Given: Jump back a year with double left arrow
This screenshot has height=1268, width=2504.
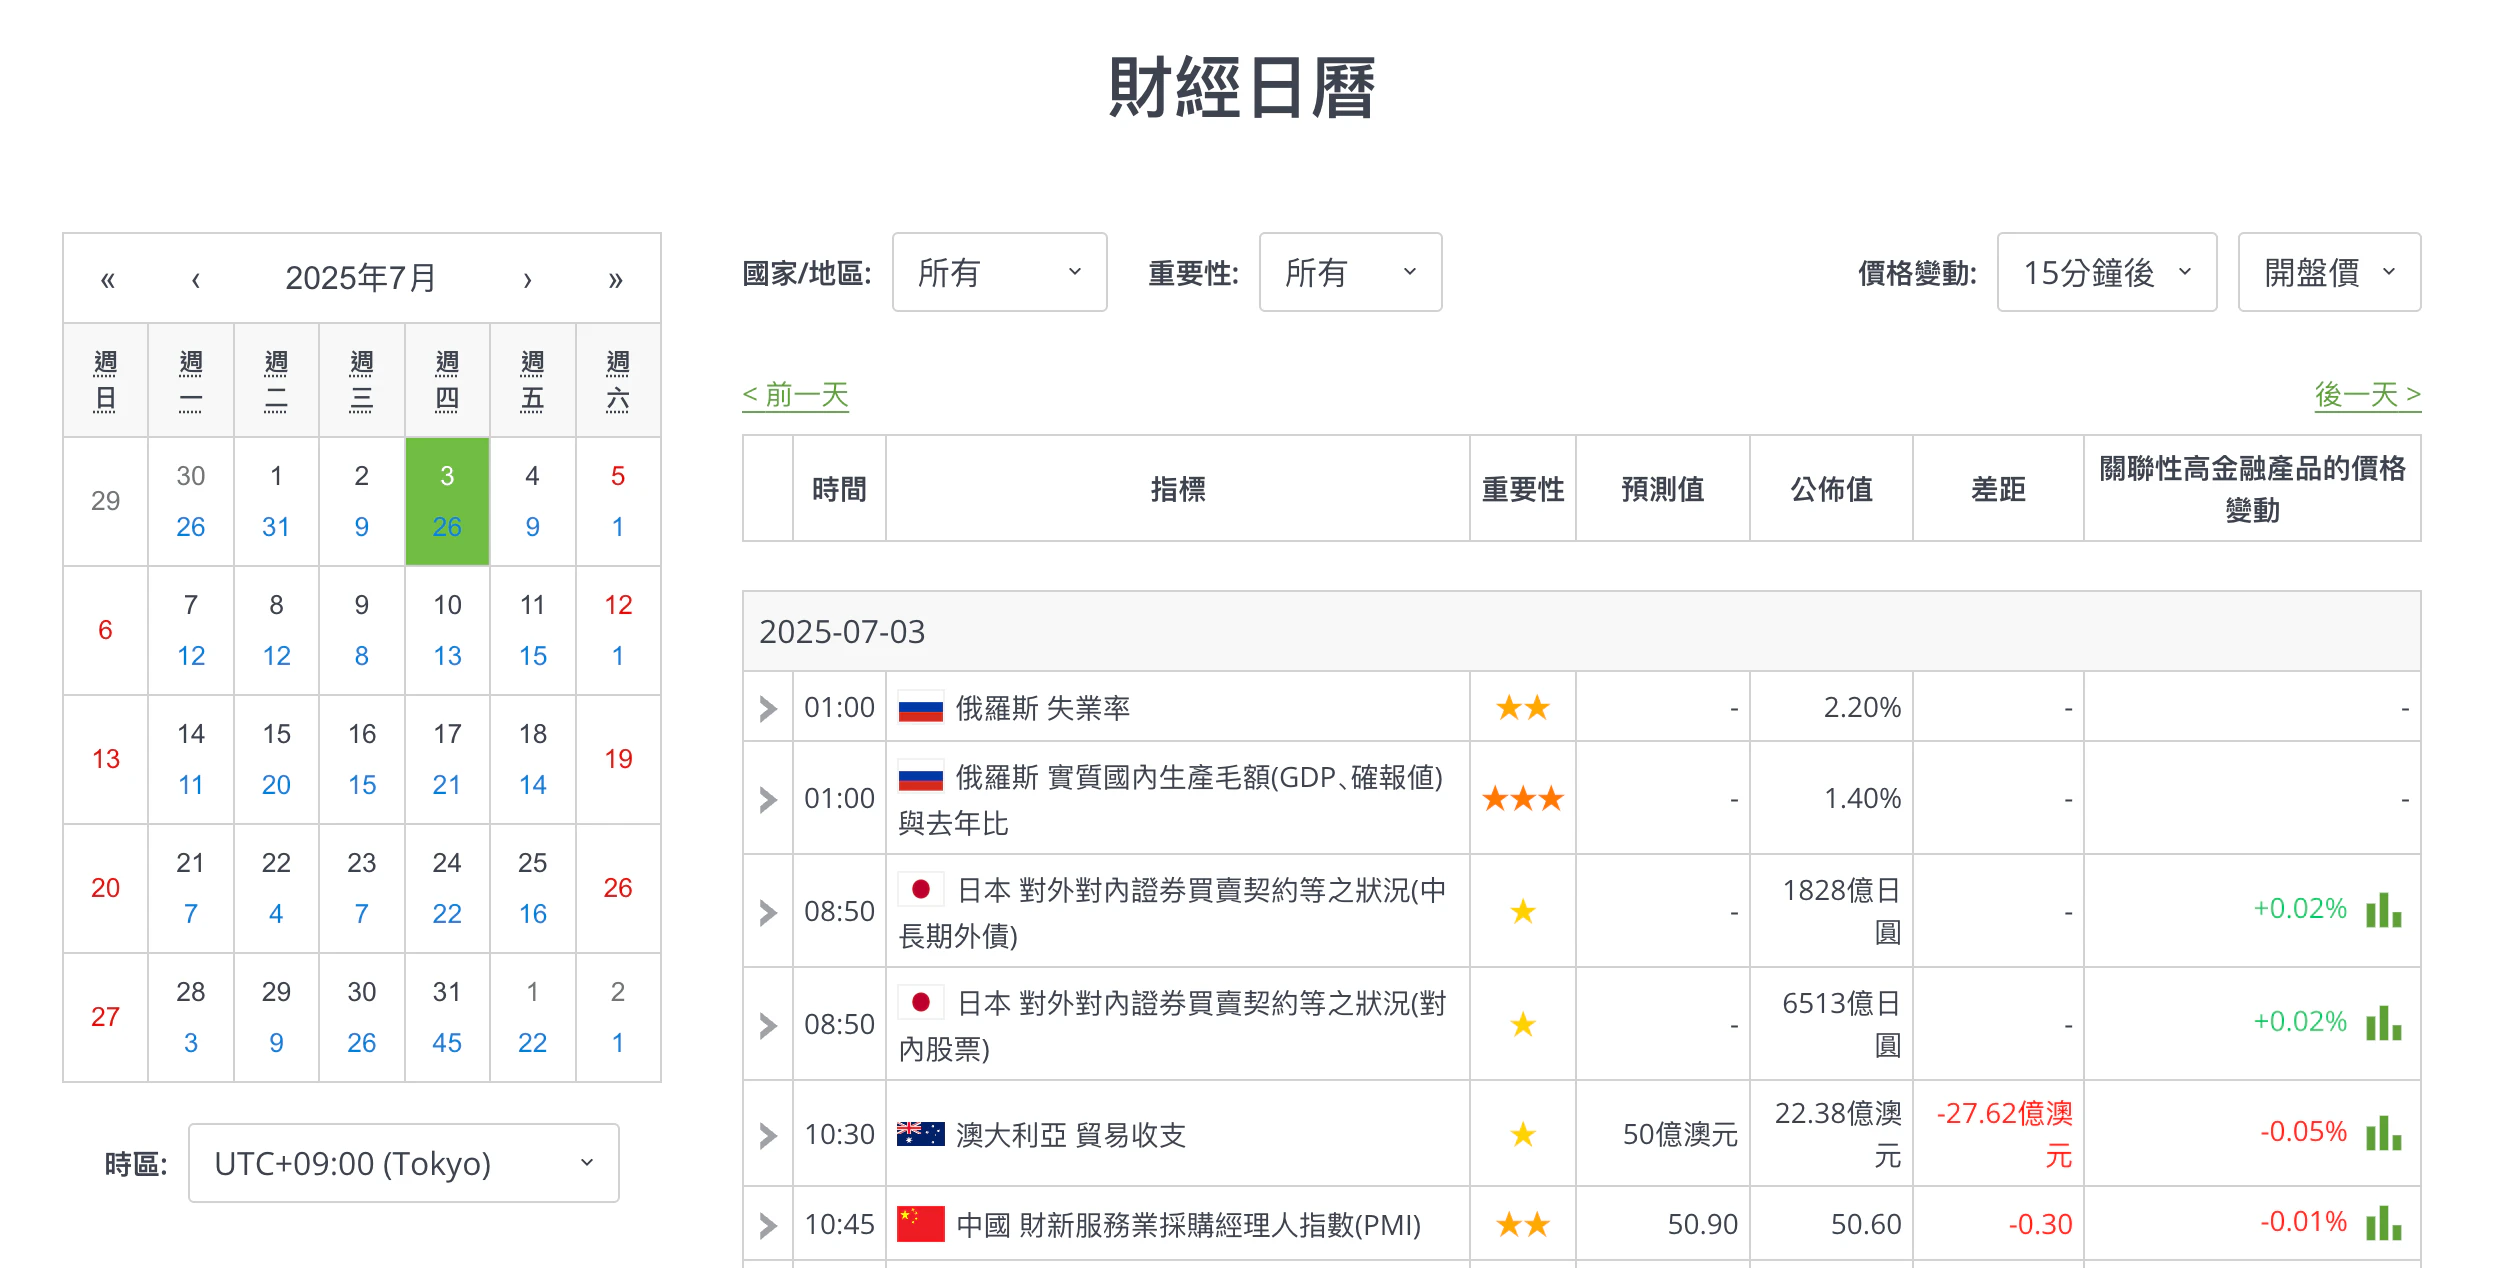Looking at the screenshot, I should [108, 279].
